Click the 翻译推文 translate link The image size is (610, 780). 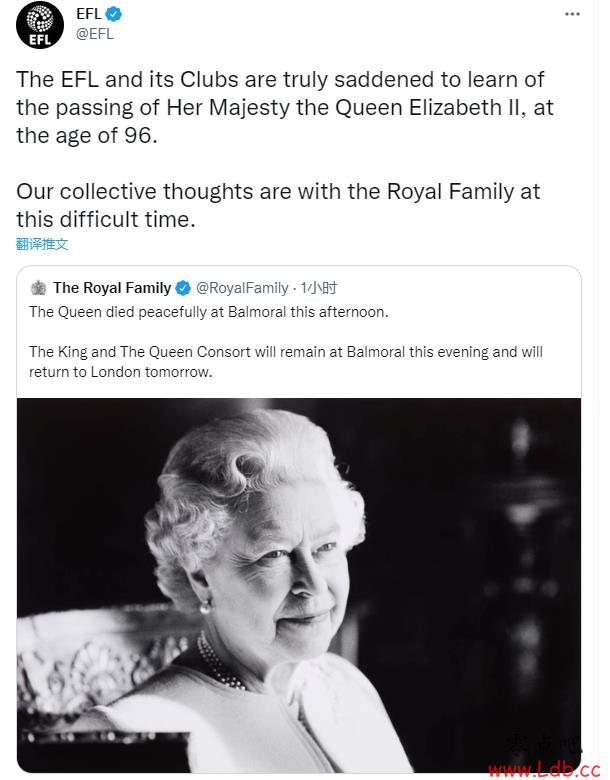[42, 244]
